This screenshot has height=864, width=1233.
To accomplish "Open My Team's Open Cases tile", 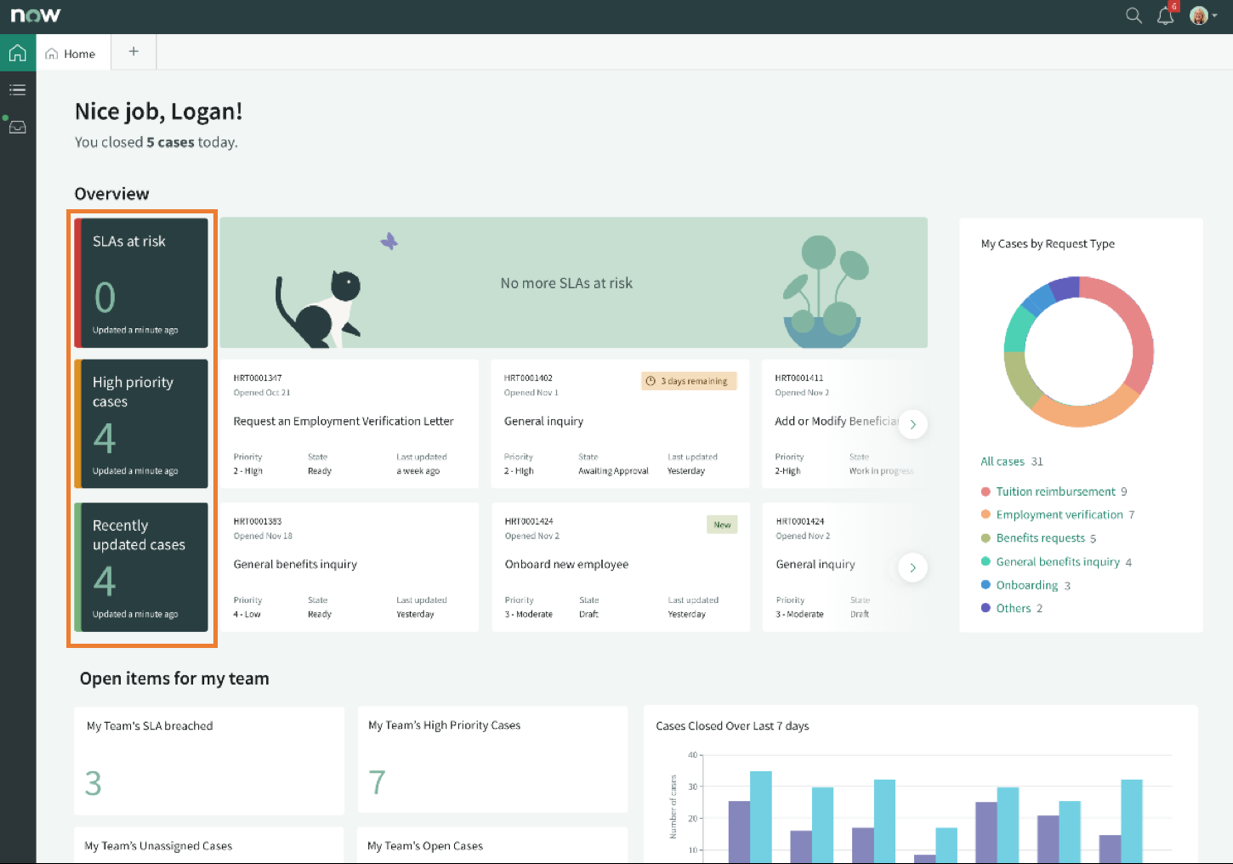I will pyautogui.click(x=492, y=845).
